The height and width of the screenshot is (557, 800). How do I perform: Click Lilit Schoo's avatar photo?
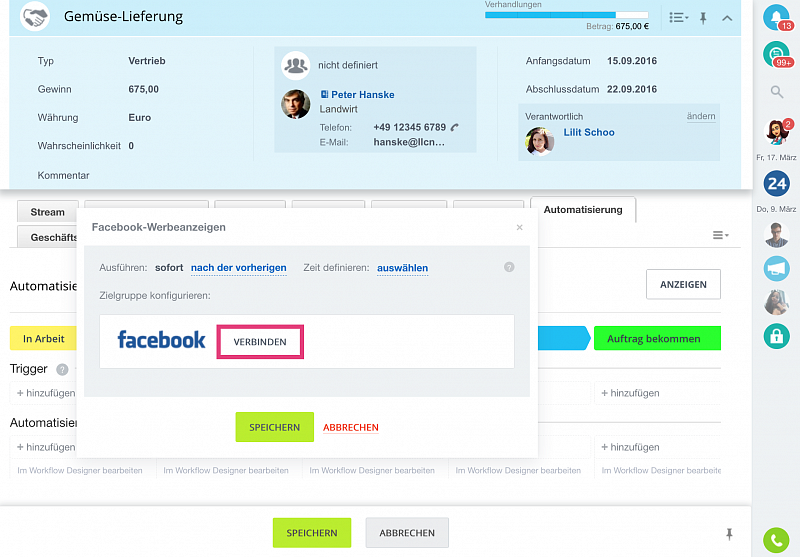(540, 141)
